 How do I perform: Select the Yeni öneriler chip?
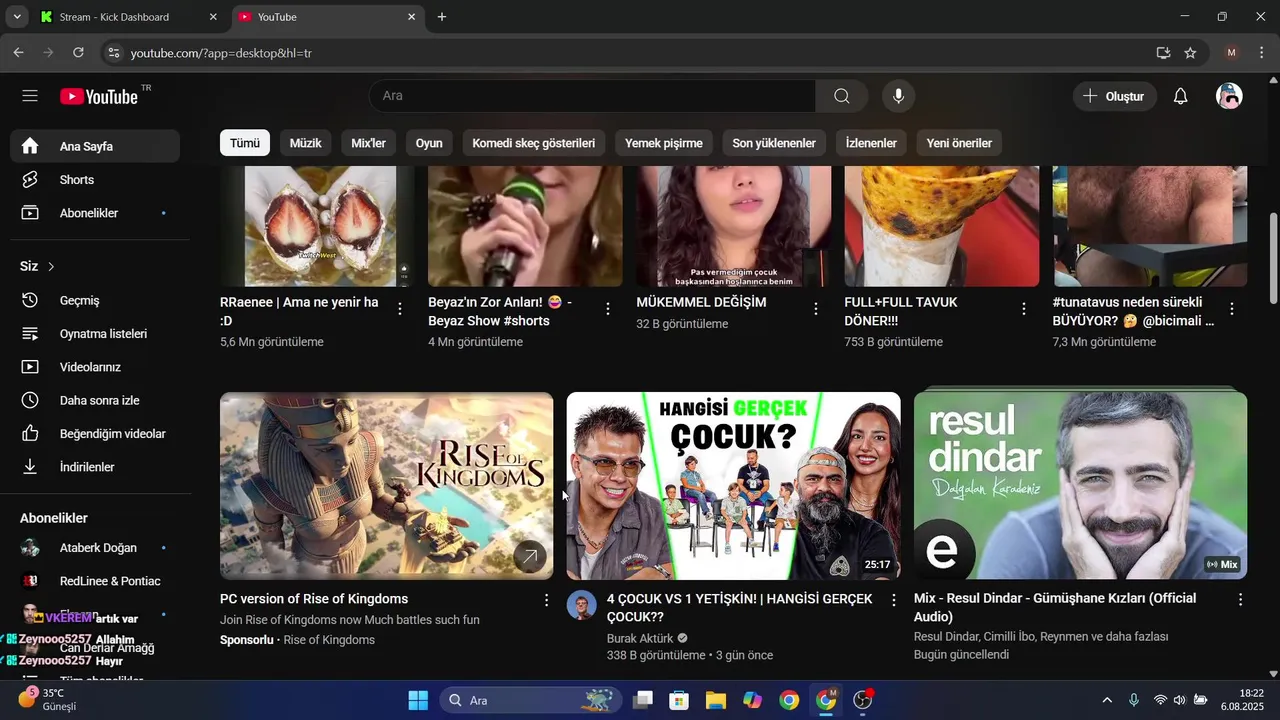pyautogui.click(x=959, y=143)
